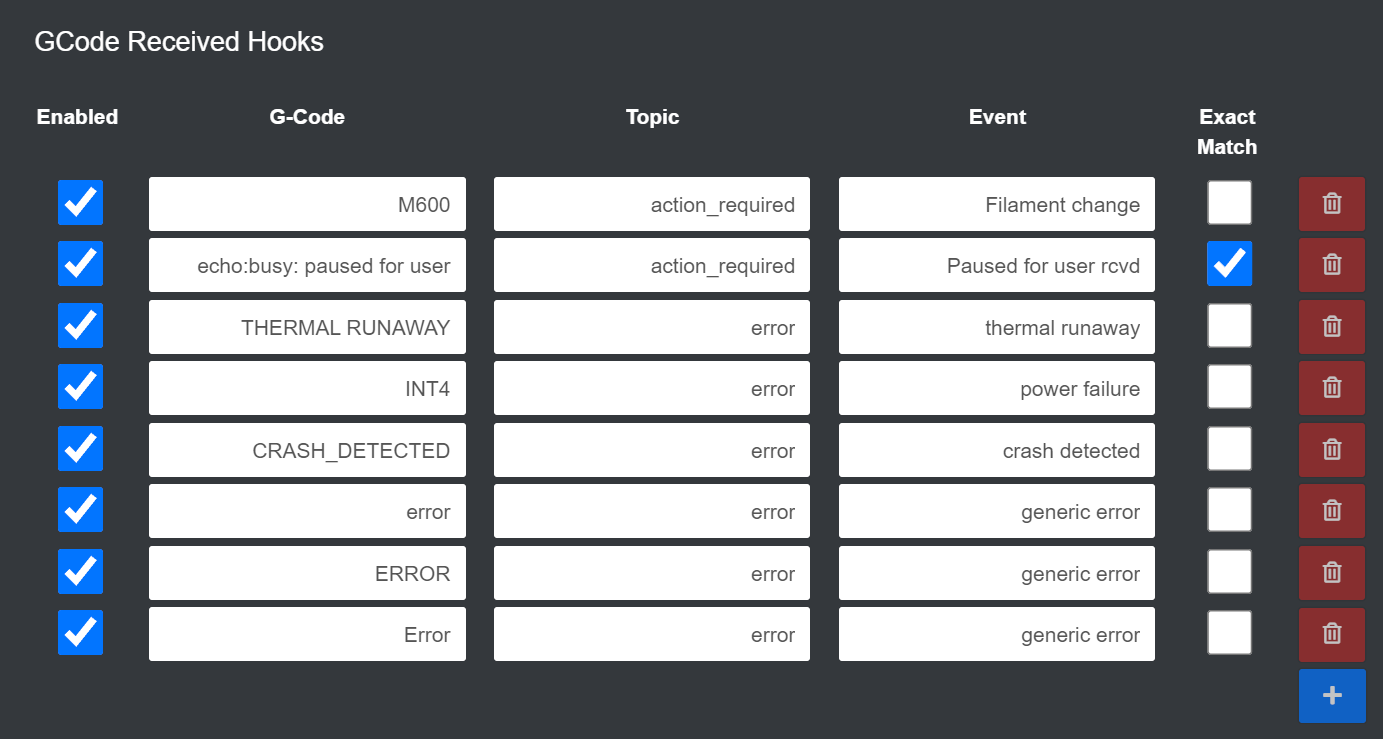Edit the M600 G-Code field
Image resolution: width=1383 pixels, height=739 pixels.
(307, 204)
